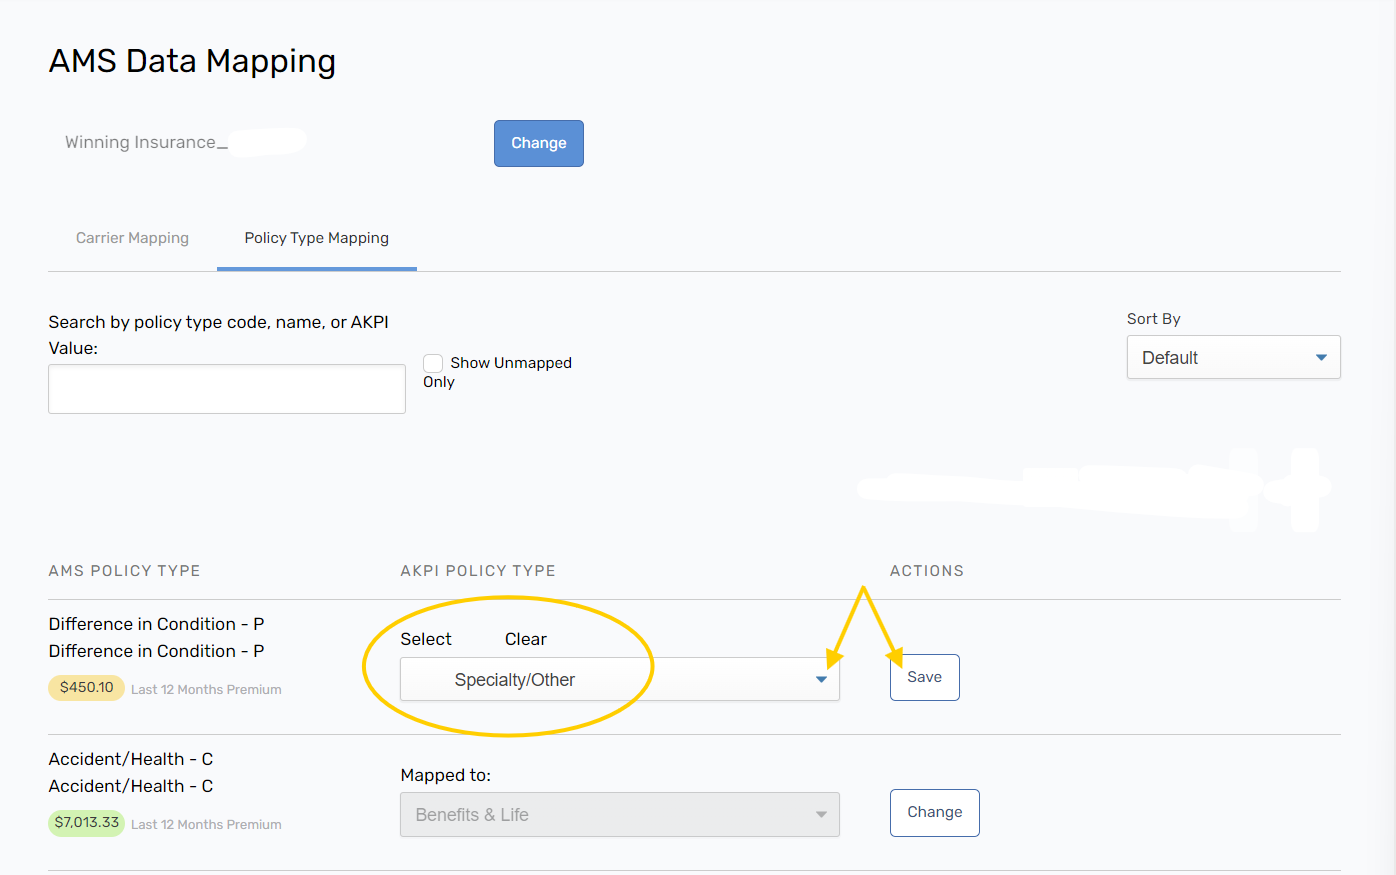Save the Difference in Condition mapping
1396x875 pixels.
click(924, 678)
